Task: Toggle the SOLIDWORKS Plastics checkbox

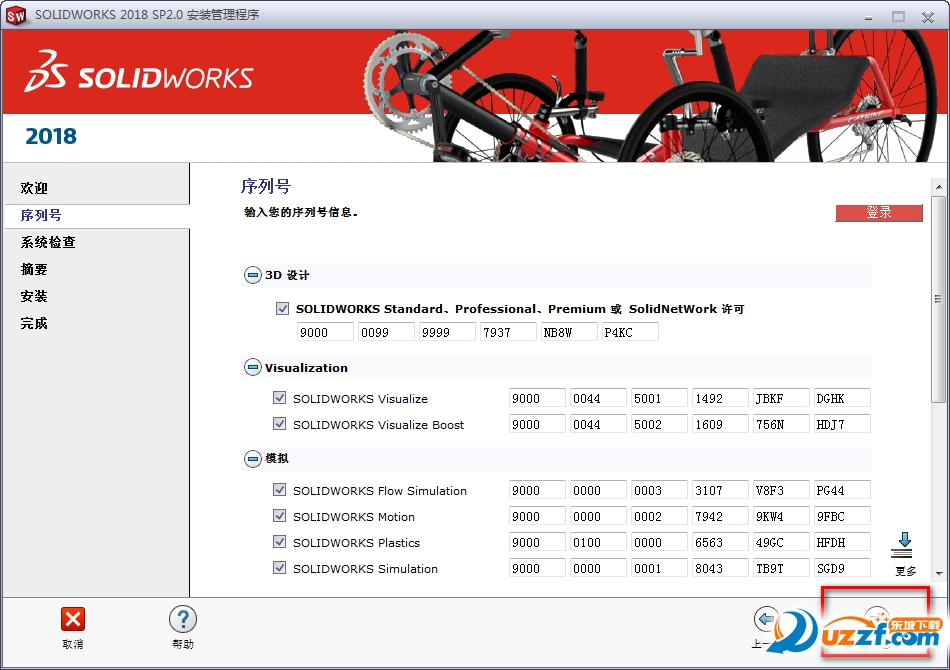Action: [279, 542]
